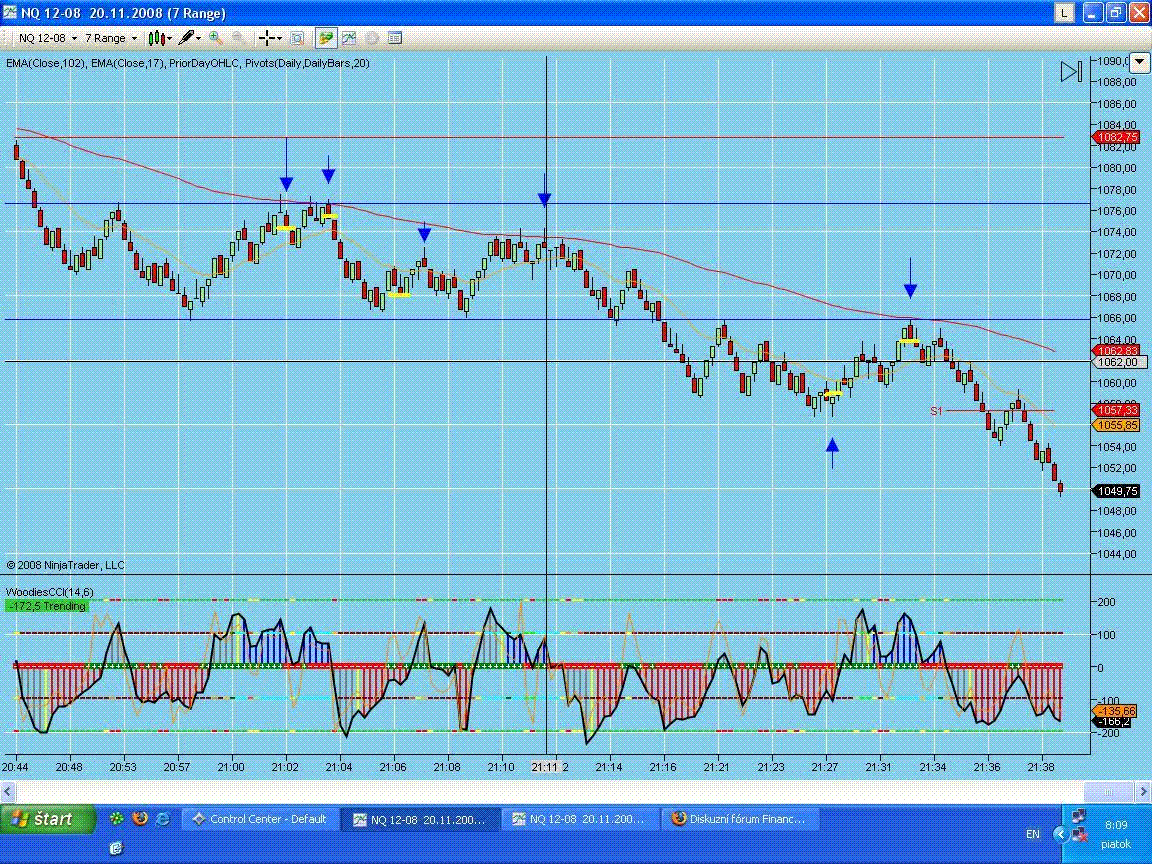1152x864 pixels.
Task: Switch to Control Center - Default taskbar window
Action: coord(259,819)
